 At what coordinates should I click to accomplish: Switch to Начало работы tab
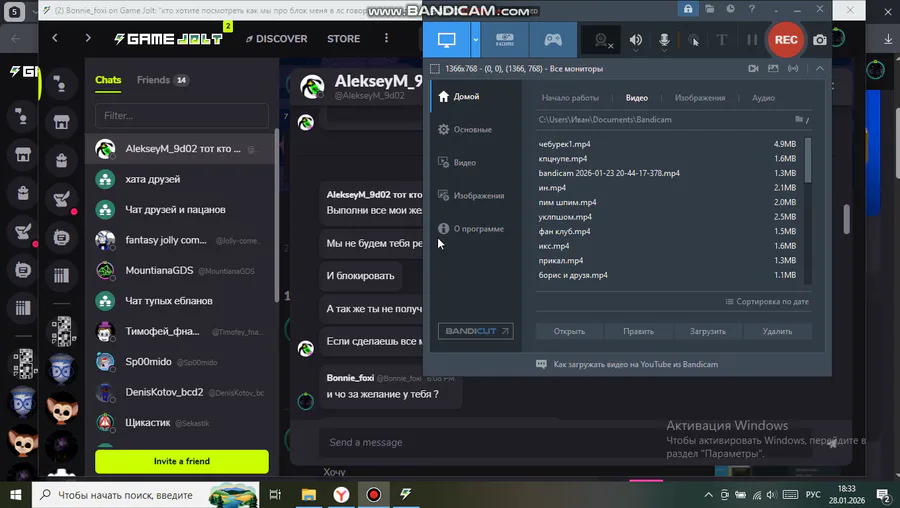570,98
